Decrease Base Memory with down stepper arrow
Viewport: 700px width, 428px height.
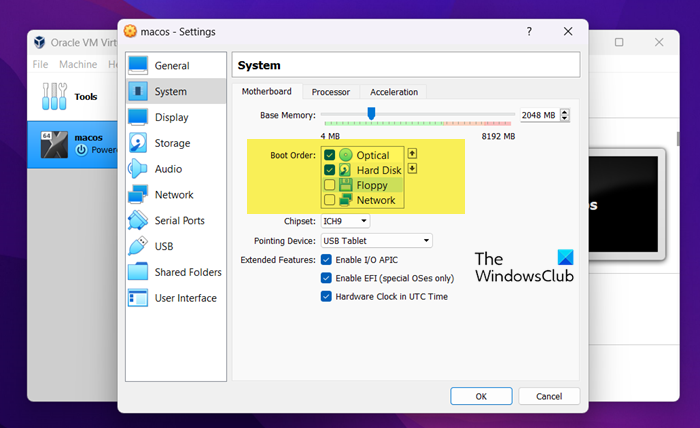tap(565, 118)
